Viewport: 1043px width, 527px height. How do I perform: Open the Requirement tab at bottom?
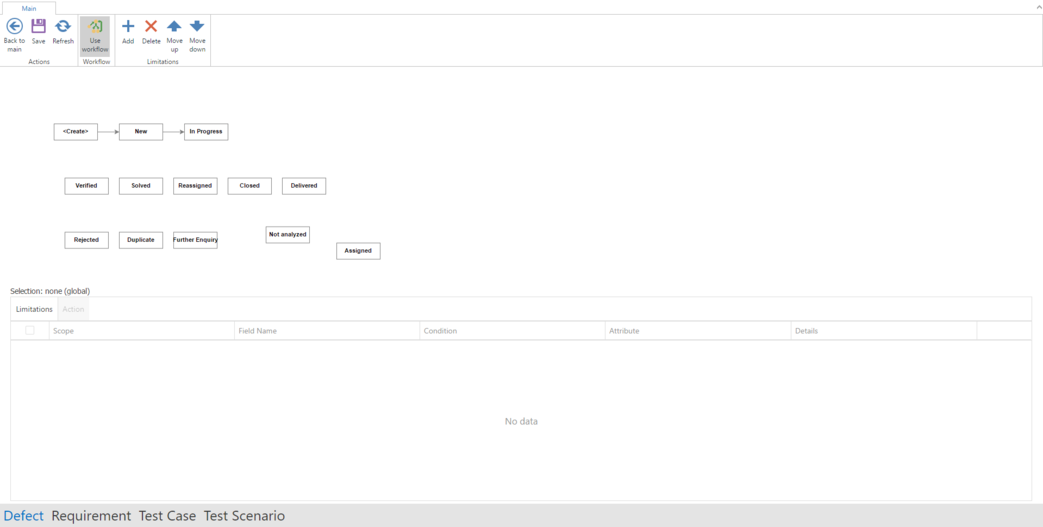point(91,516)
